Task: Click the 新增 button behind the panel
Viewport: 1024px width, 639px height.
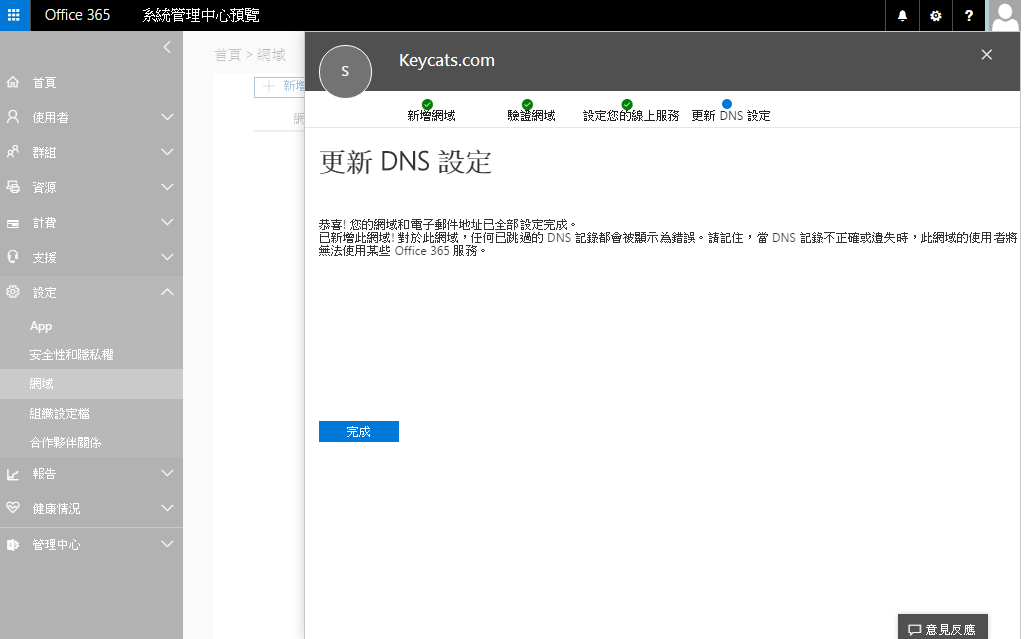Action: pos(280,86)
